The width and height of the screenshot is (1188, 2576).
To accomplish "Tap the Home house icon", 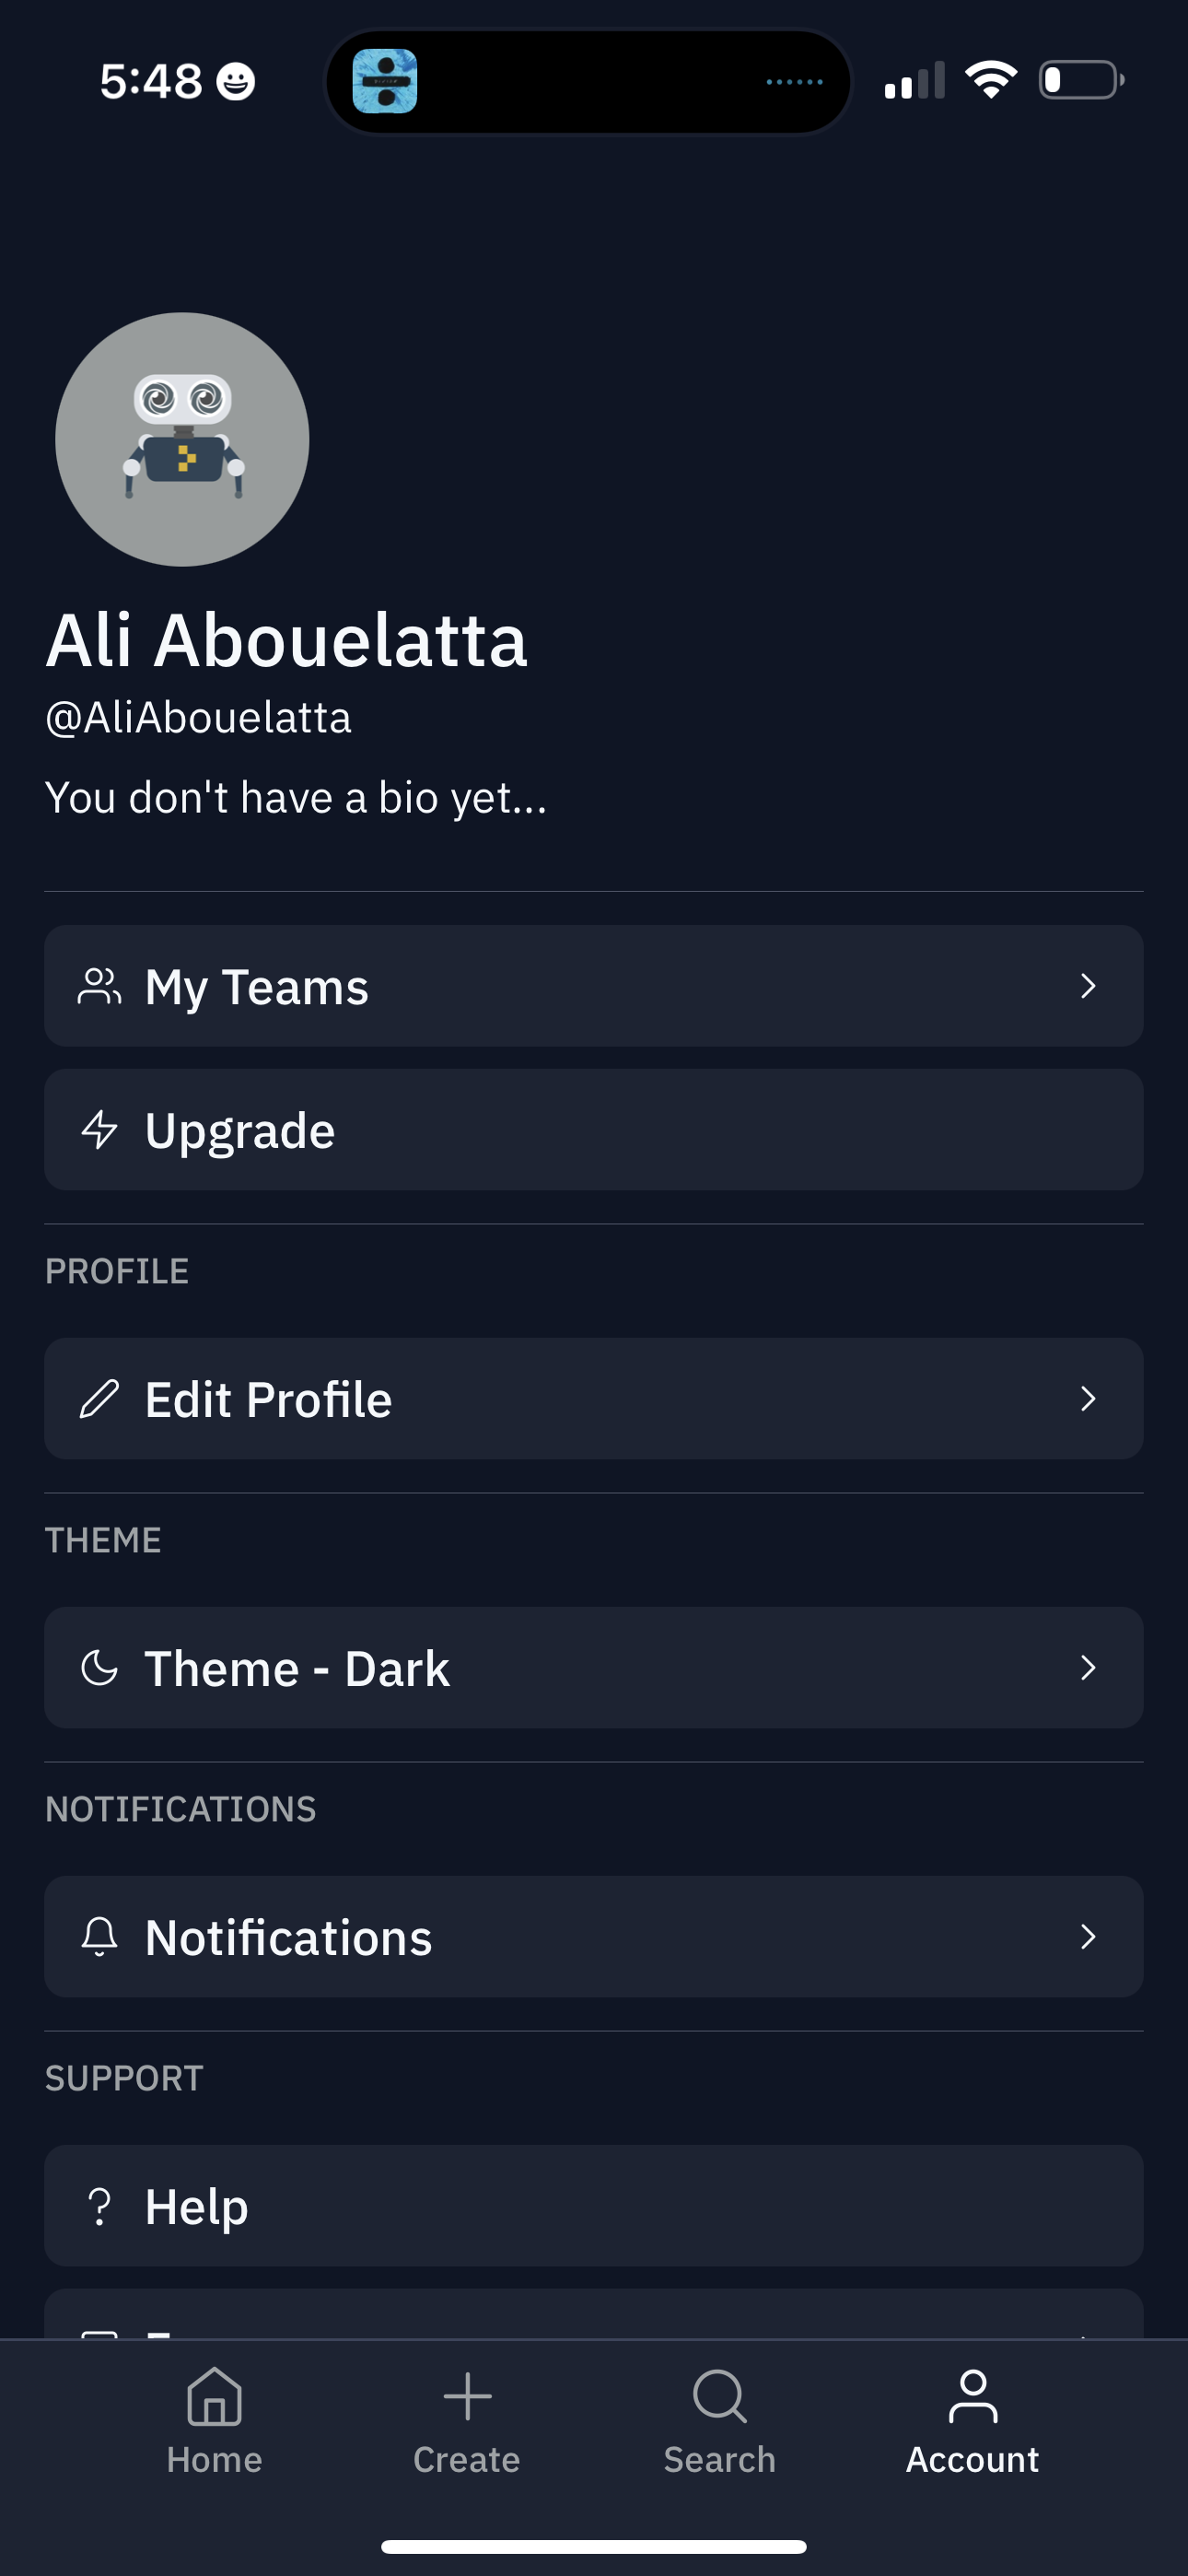I will coord(214,2397).
